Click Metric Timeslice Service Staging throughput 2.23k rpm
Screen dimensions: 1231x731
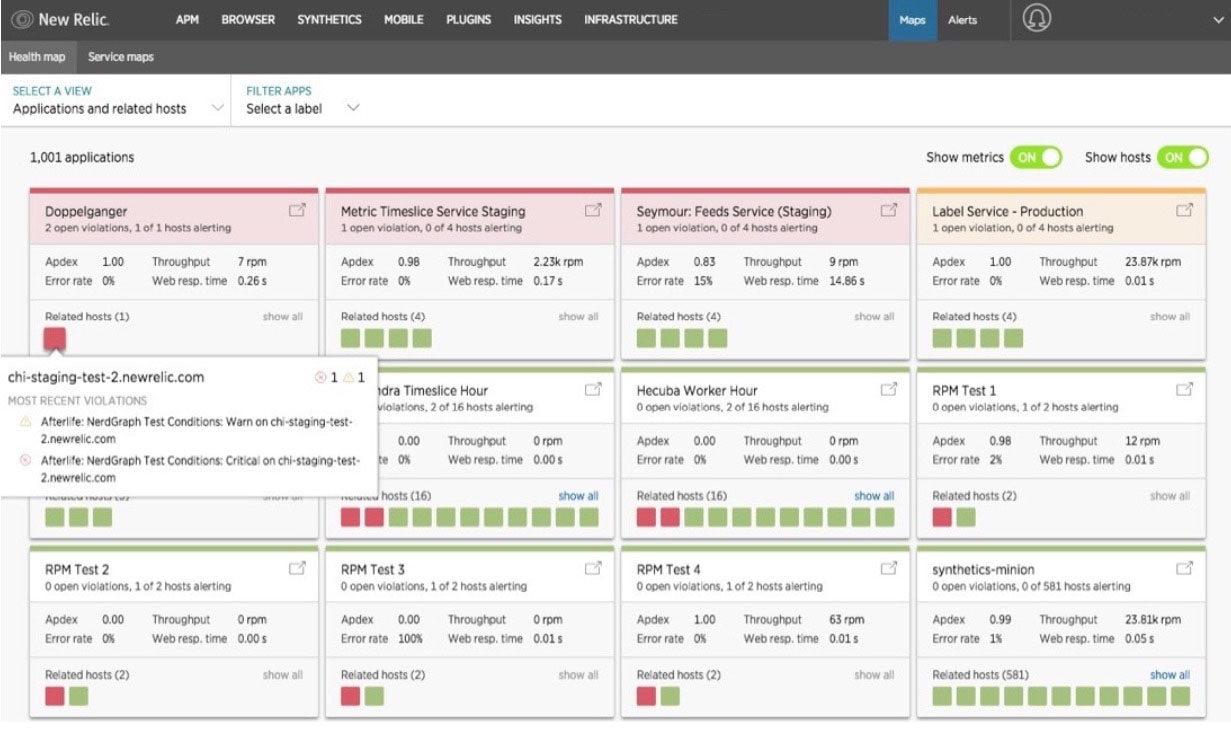point(558,262)
